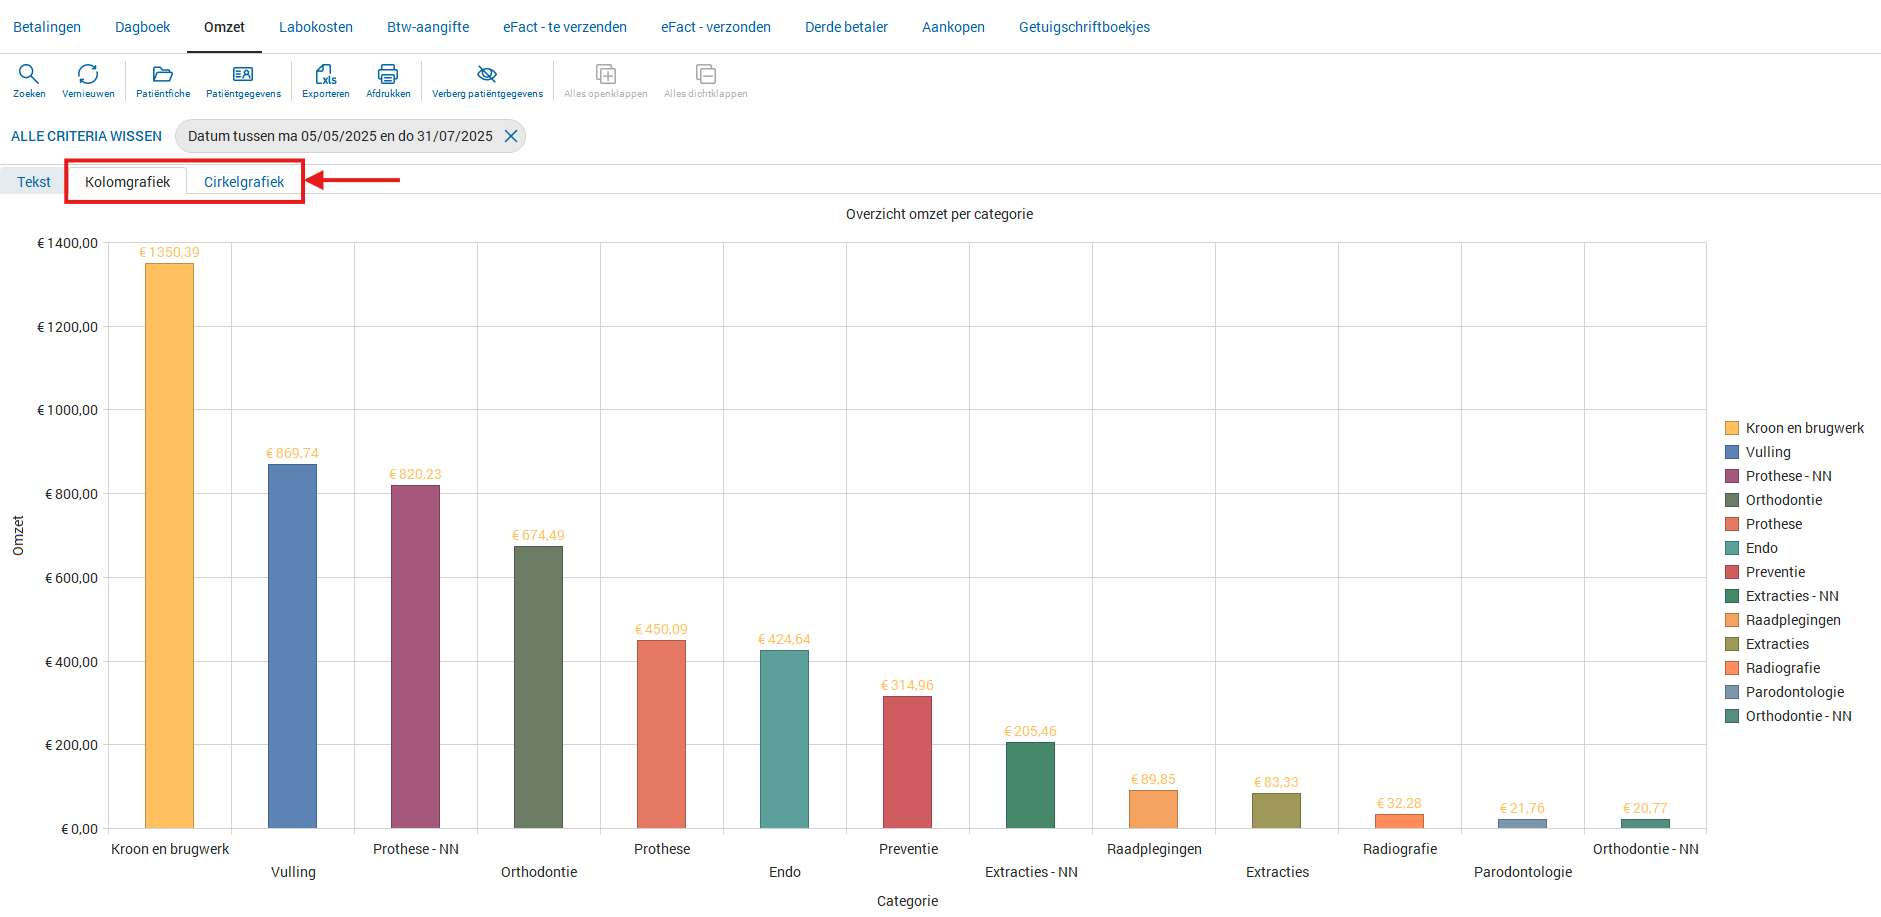
Task: Export to xls with the Exporteren icon
Action: pyautogui.click(x=326, y=75)
